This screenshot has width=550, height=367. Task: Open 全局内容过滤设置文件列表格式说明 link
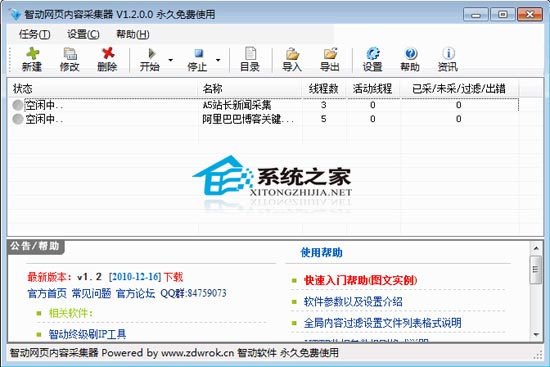coord(383,323)
